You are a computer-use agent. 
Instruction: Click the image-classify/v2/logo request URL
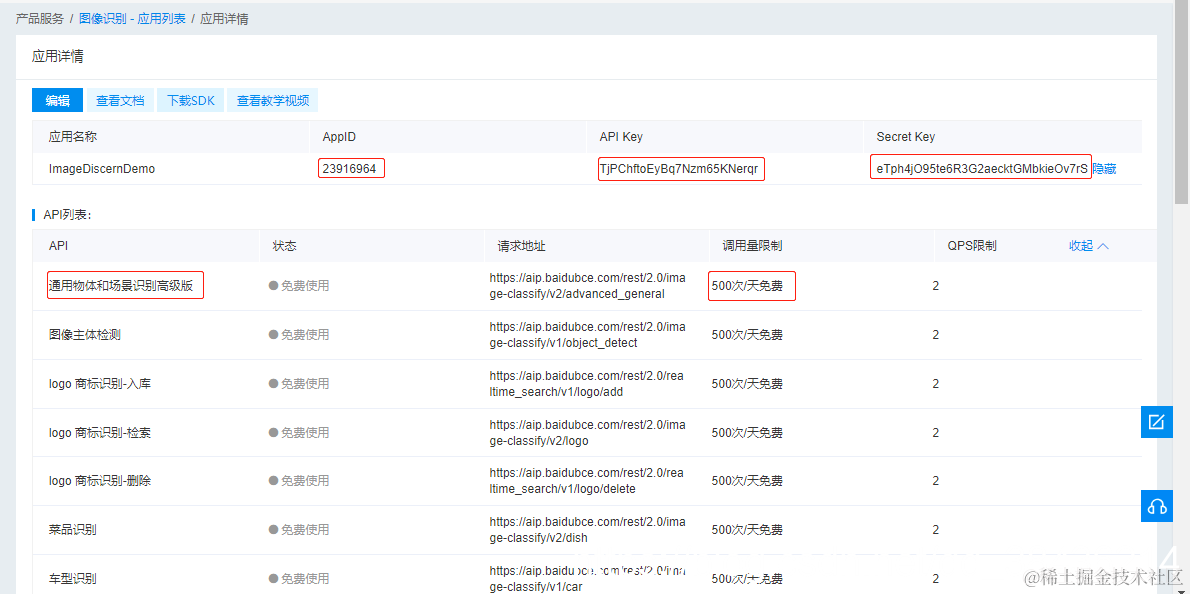coord(587,432)
